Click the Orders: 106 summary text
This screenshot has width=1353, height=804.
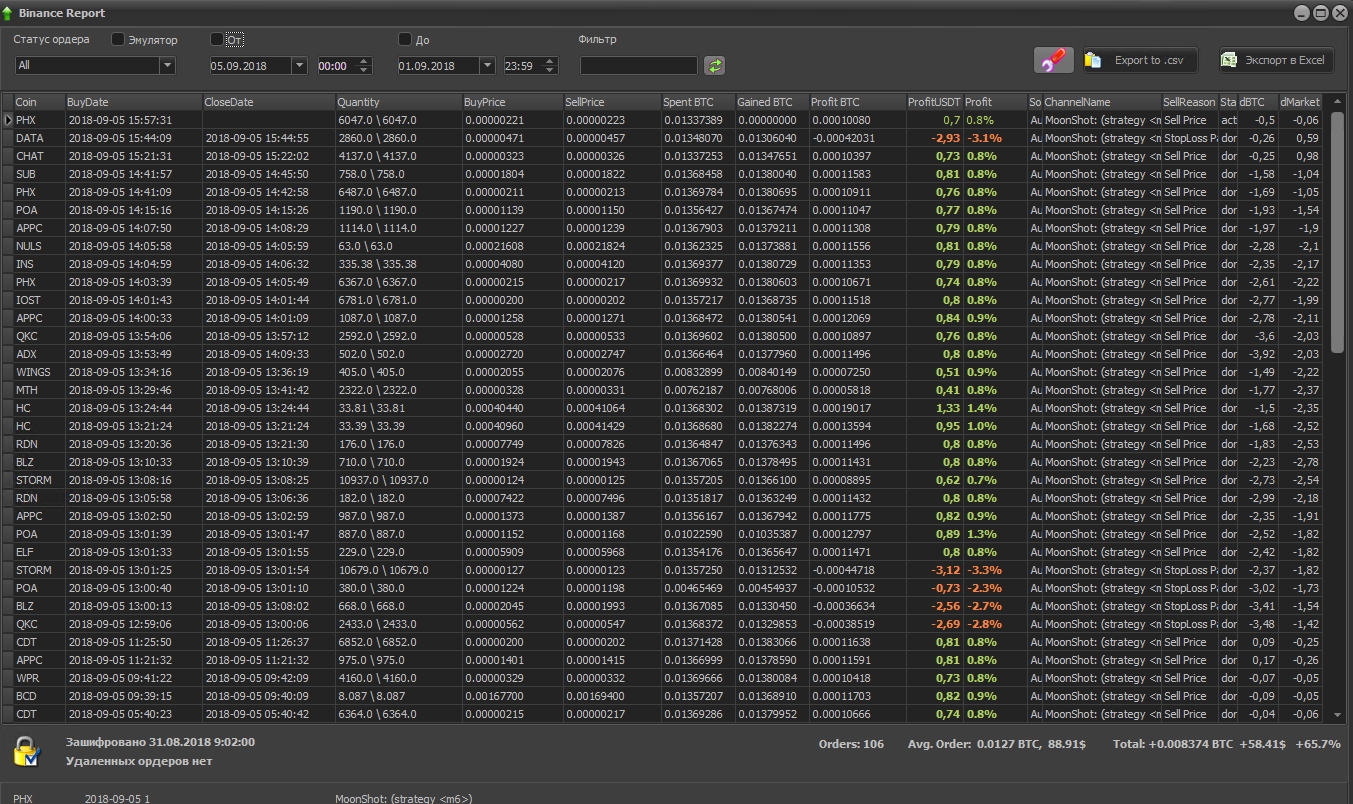click(x=851, y=744)
